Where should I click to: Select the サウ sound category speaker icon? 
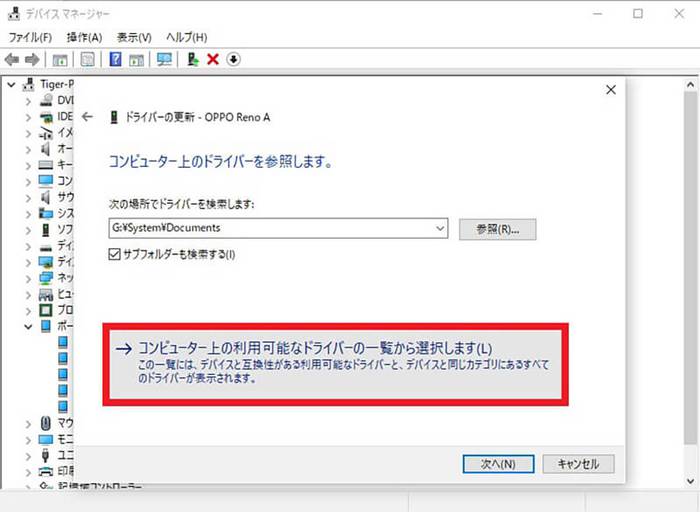click(x=46, y=197)
